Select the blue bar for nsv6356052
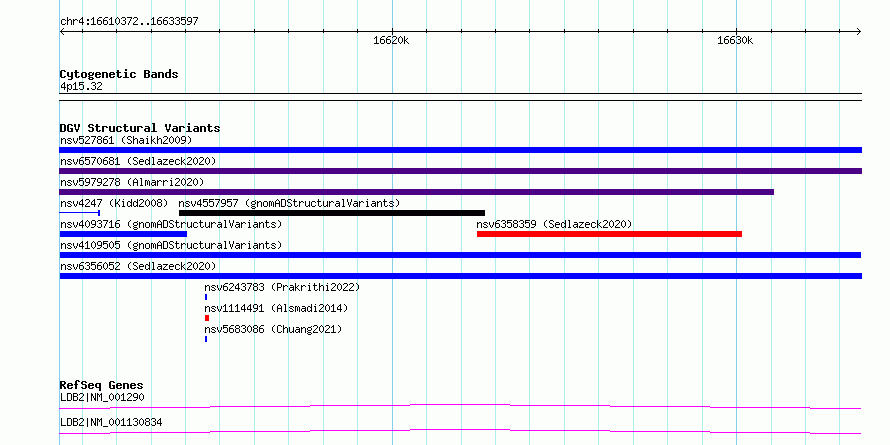The image size is (890, 445). (x=460, y=276)
